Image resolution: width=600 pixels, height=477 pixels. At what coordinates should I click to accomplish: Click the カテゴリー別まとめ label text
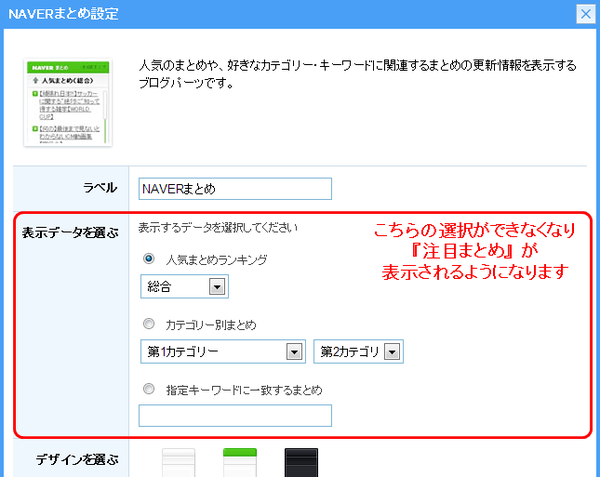coord(211,325)
